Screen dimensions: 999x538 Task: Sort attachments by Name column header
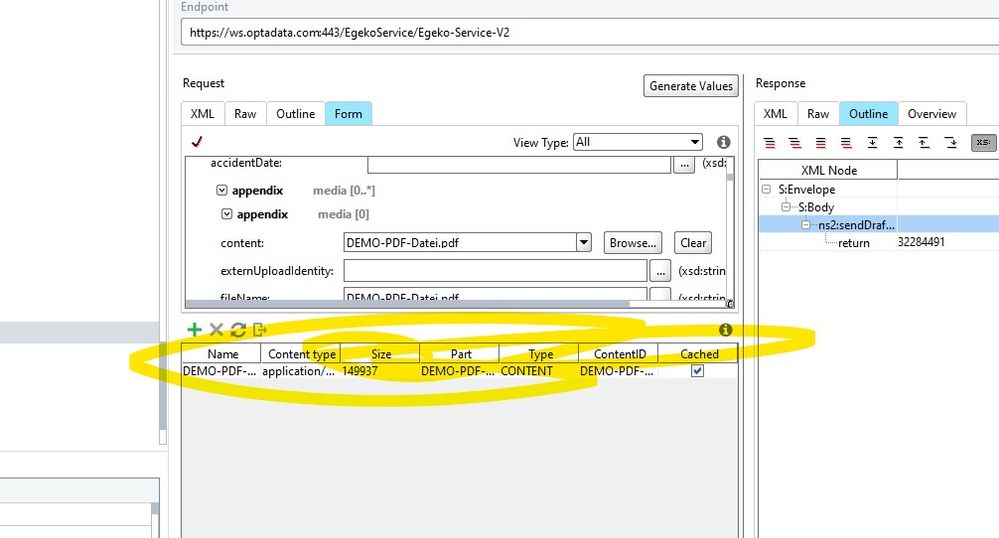(x=222, y=354)
